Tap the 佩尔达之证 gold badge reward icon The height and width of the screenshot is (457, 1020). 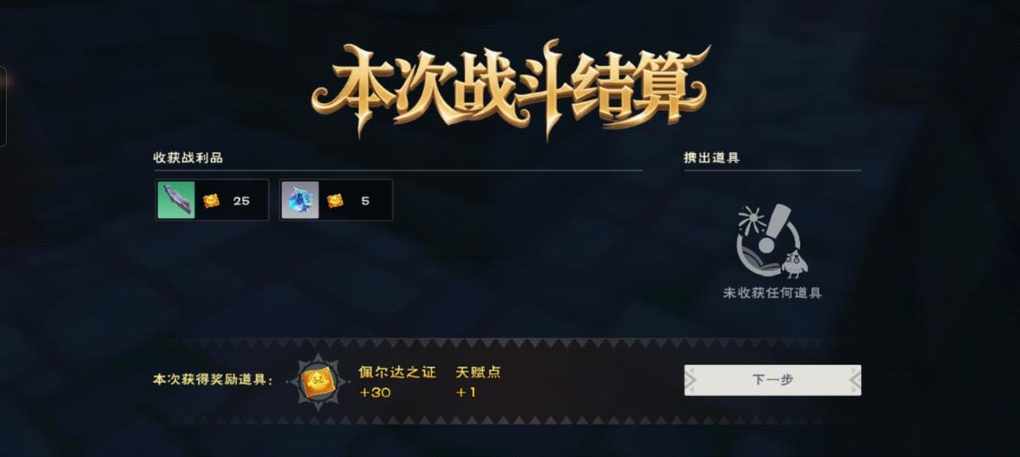[317, 382]
